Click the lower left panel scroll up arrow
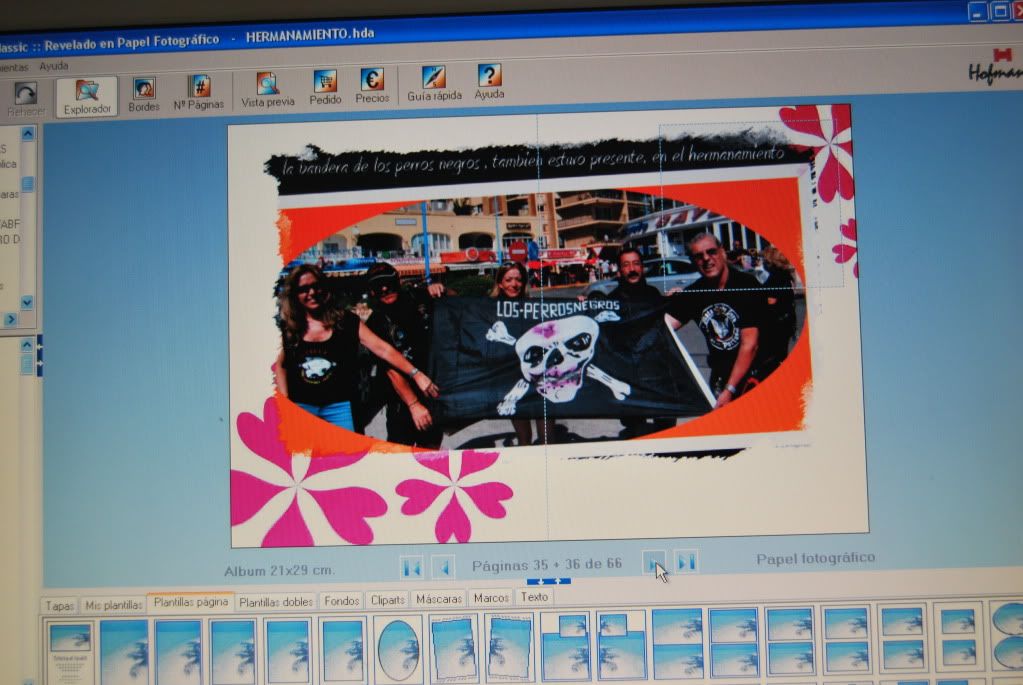The image size is (1023, 685). click(27, 344)
